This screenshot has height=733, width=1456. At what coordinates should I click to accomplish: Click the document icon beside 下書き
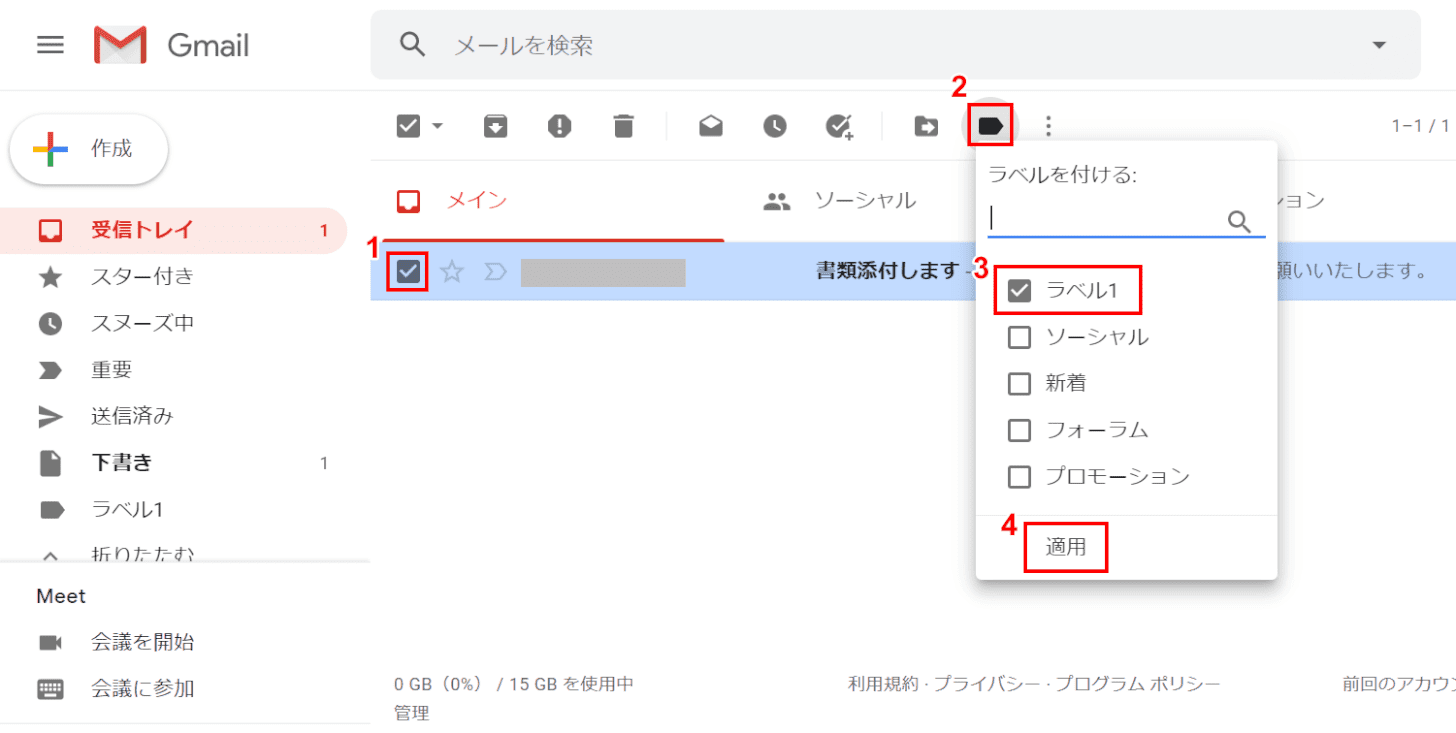click(x=50, y=463)
